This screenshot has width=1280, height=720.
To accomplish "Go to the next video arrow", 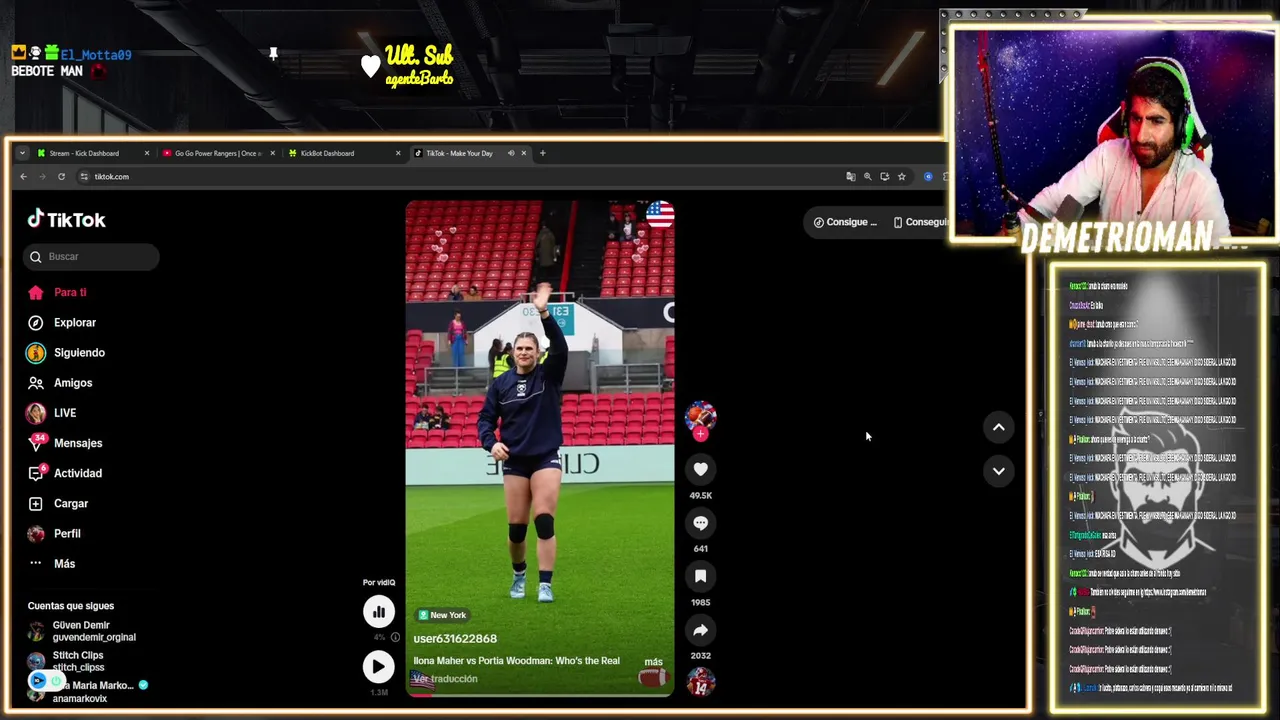I will pos(998,471).
